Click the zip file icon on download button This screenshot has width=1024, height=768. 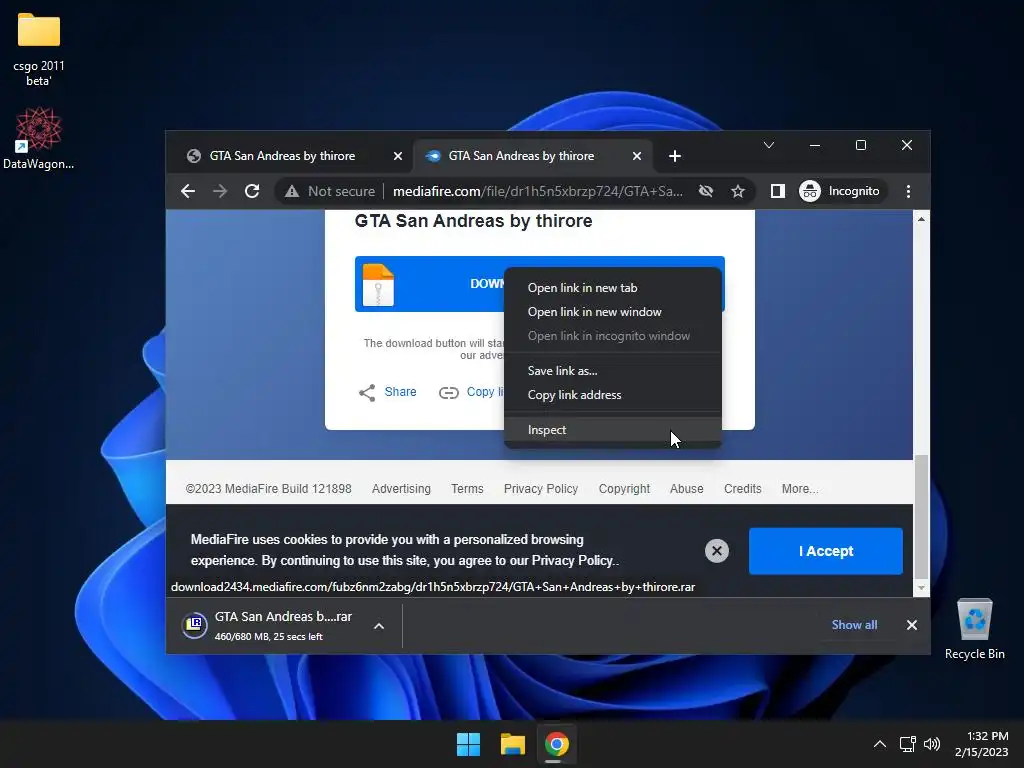(378, 285)
